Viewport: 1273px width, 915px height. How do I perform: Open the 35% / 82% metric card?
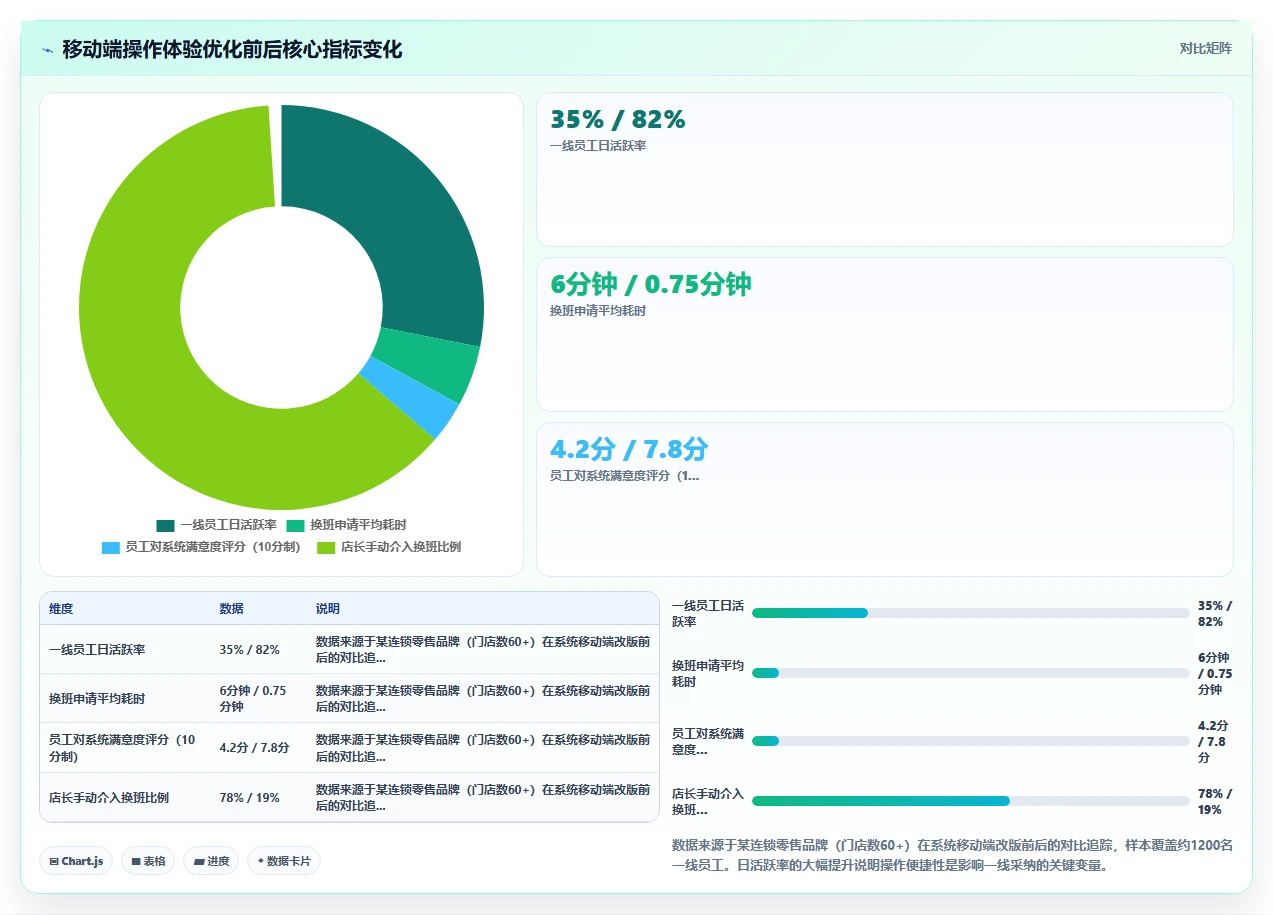[x=885, y=169]
